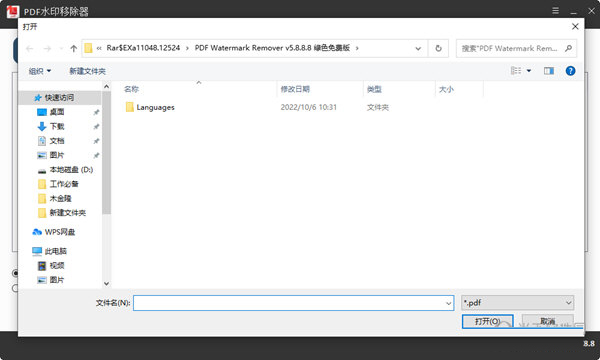
Task: Select 此电脑 in sidebar
Action: (55, 251)
